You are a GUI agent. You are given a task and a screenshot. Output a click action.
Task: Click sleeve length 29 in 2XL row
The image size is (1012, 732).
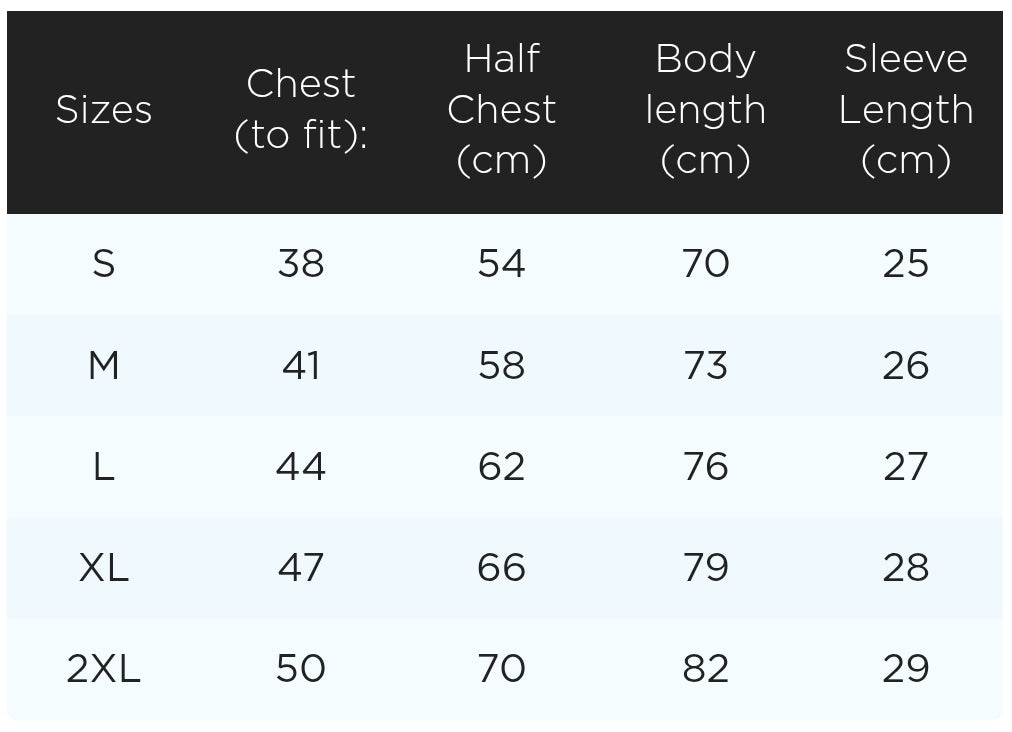(x=906, y=669)
